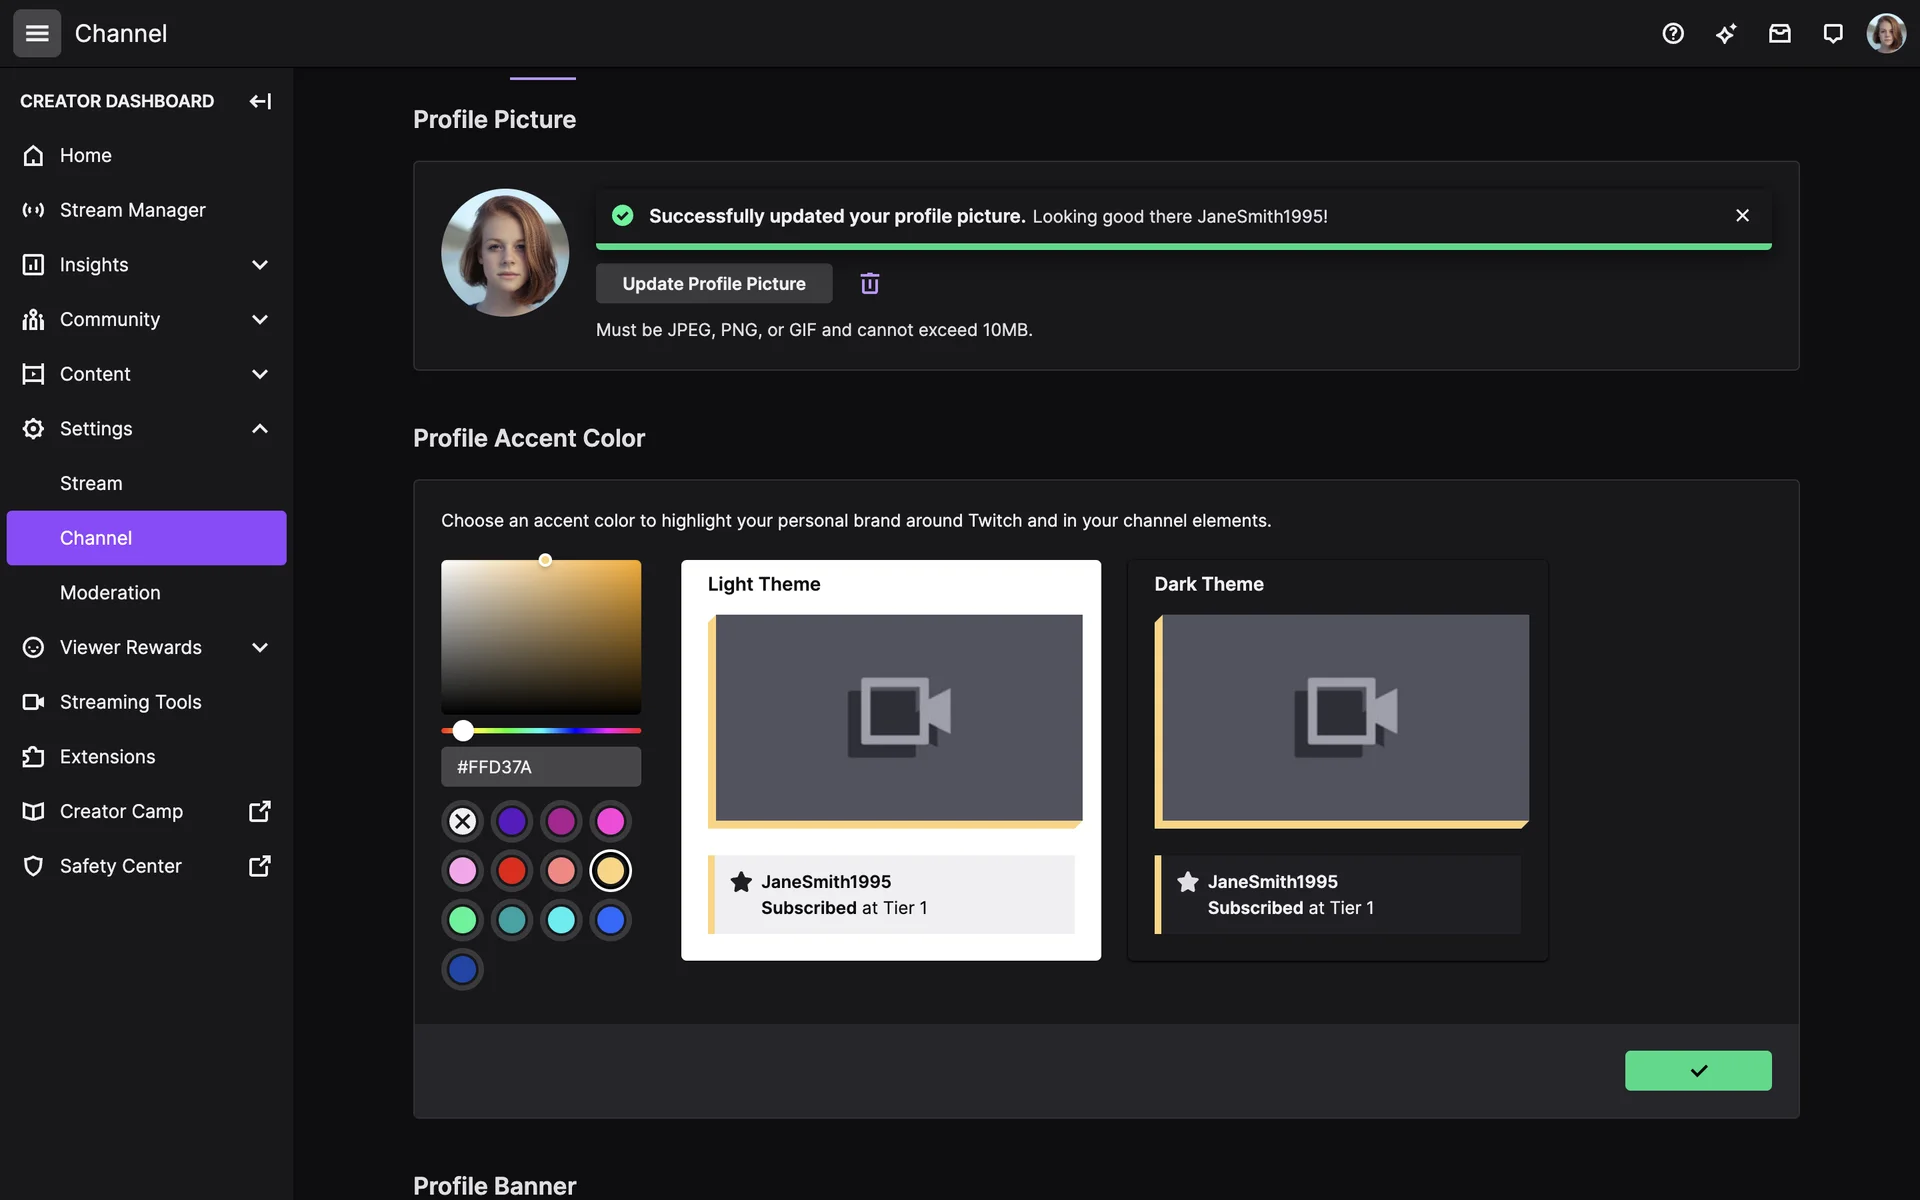Collapse the creator dashboard sidebar arrow
This screenshot has height=1200, width=1920.
coord(260,101)
